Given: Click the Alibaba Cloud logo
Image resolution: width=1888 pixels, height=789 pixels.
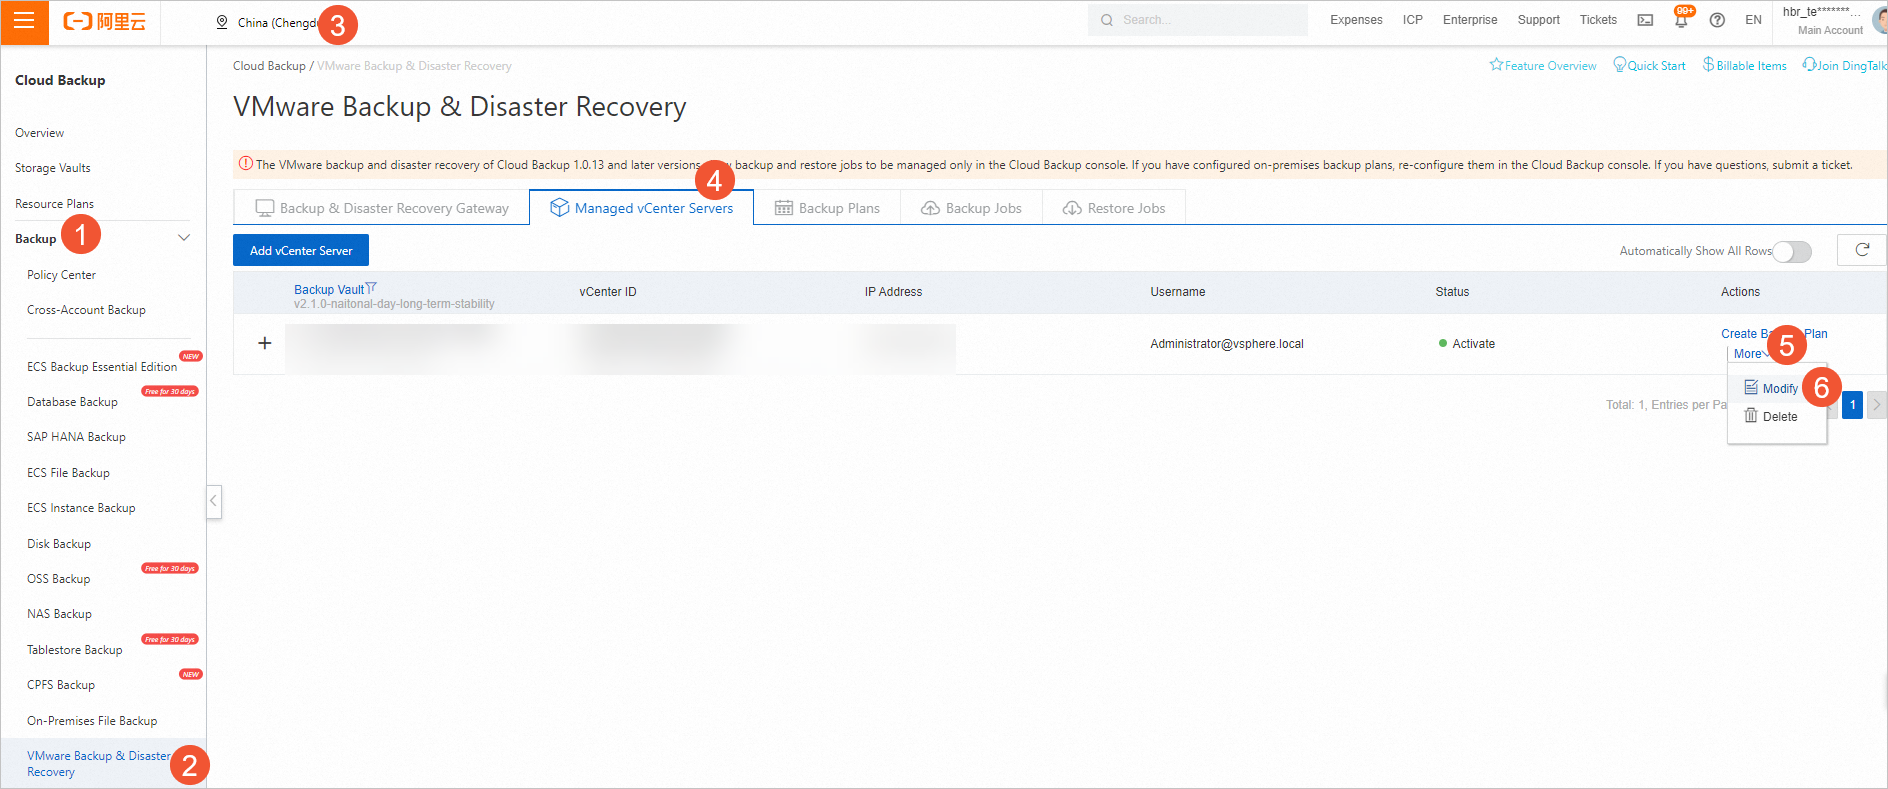Looking at the screenshot, I should [105, 22].
